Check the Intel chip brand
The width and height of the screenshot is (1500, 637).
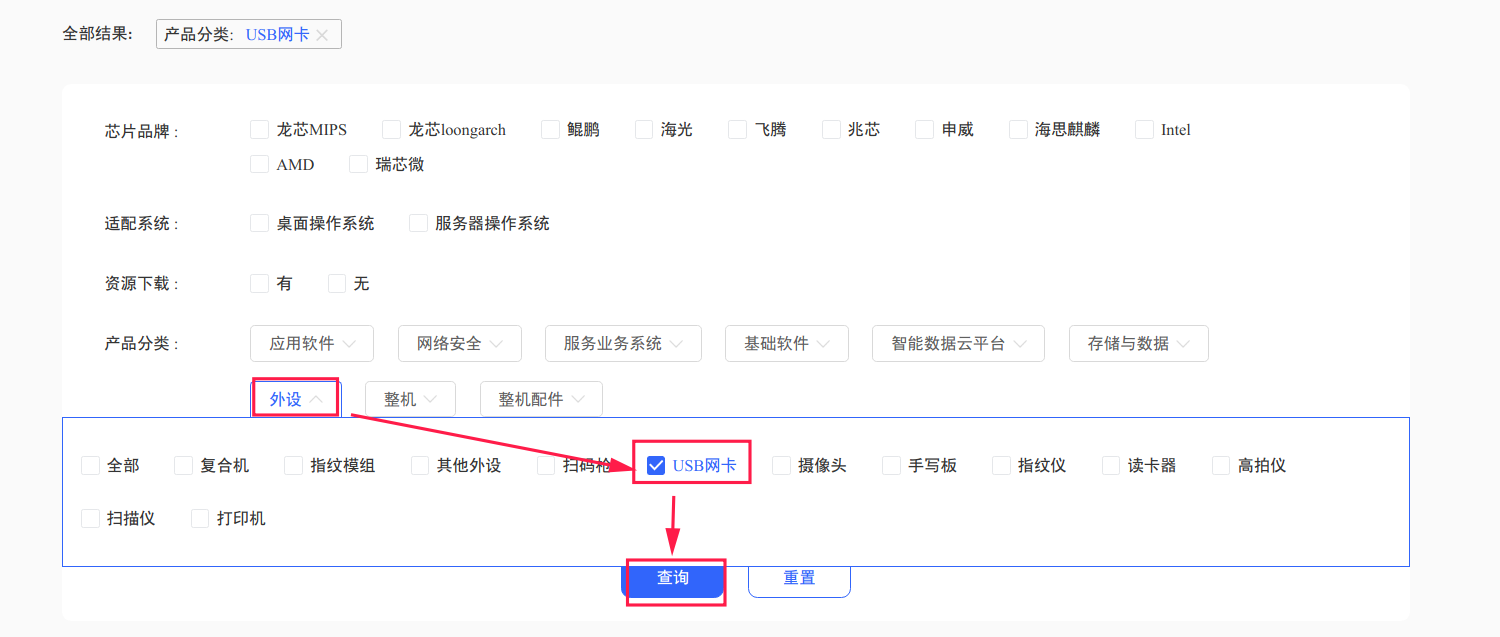(x=1144, y=129)
